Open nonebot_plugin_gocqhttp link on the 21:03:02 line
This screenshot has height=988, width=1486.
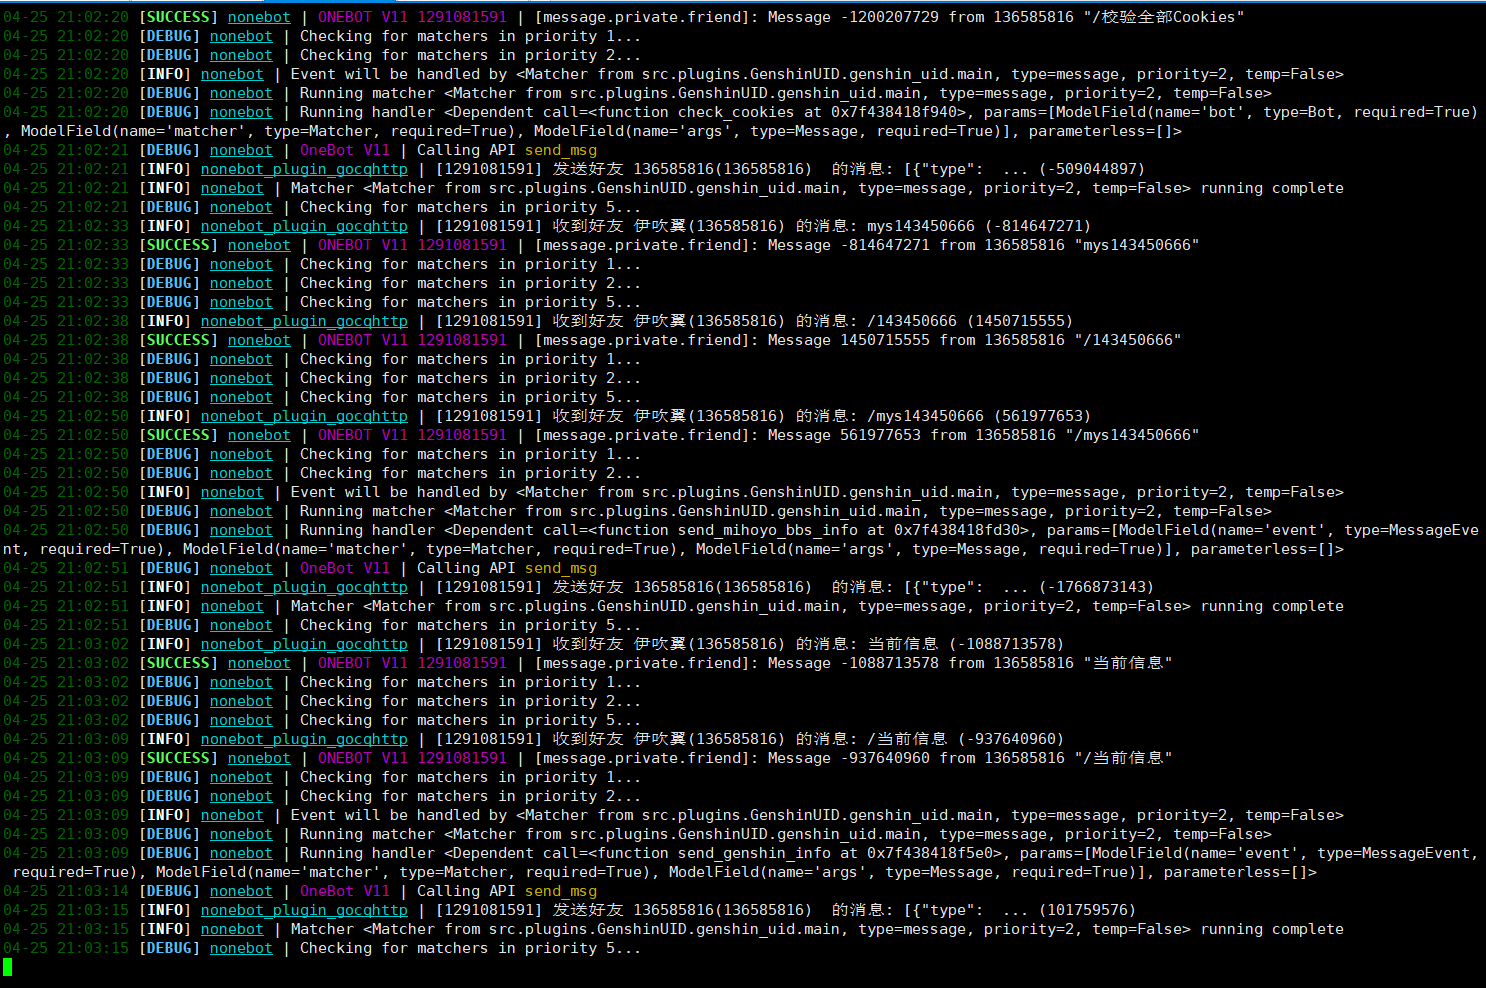pos(304,644)
